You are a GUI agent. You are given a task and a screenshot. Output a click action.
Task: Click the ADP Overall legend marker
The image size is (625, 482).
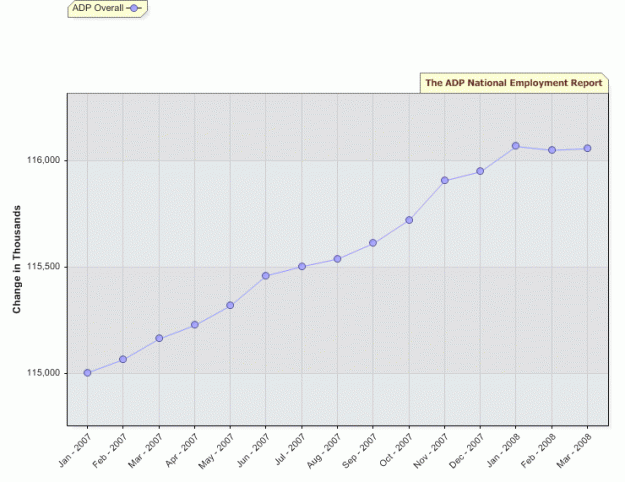tap(134, 8)
